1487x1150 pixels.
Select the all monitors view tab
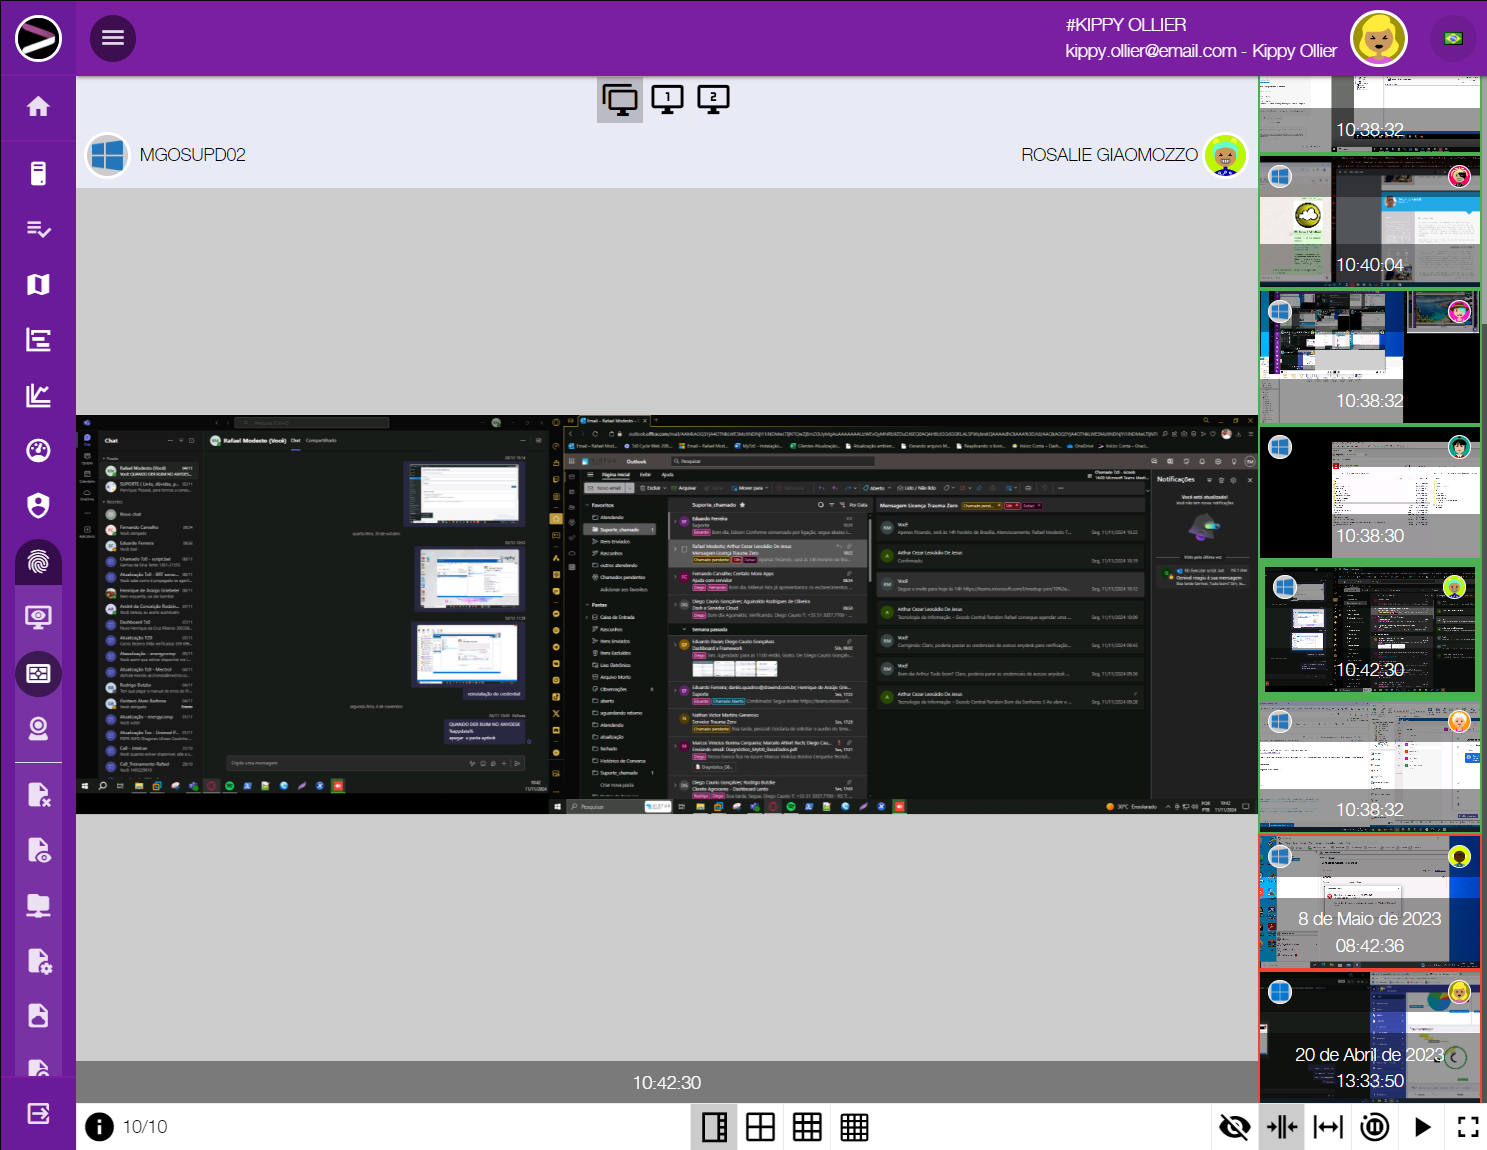point(620,99)
